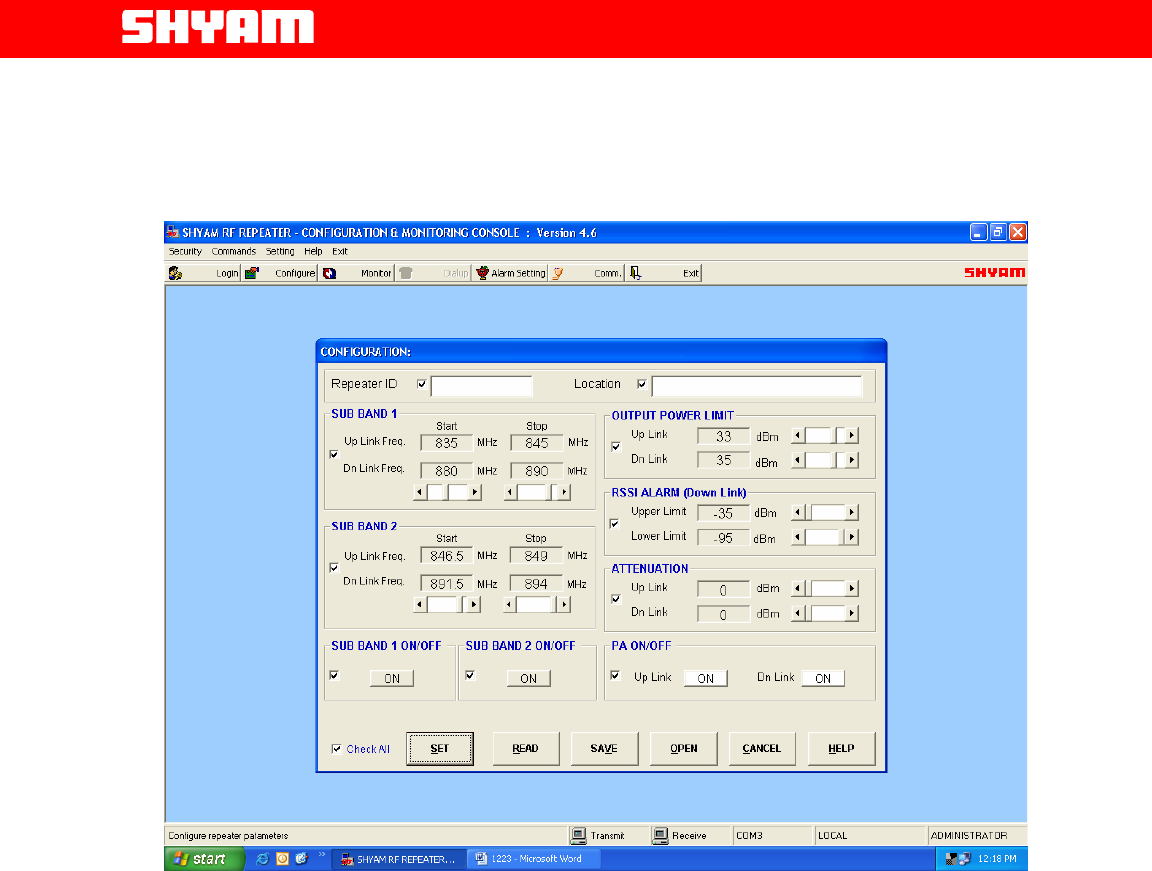This screenshot has height=871, width=1152.
Task: Toggle the Repeater ID checkbox
Action: coord(421,383)
